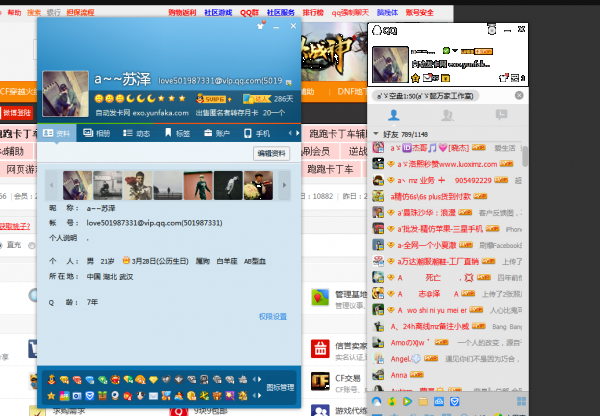Open contact 'a万达潮服潮鞋-工厂直销'
600x416 pixels.
(x=448, y=261)
